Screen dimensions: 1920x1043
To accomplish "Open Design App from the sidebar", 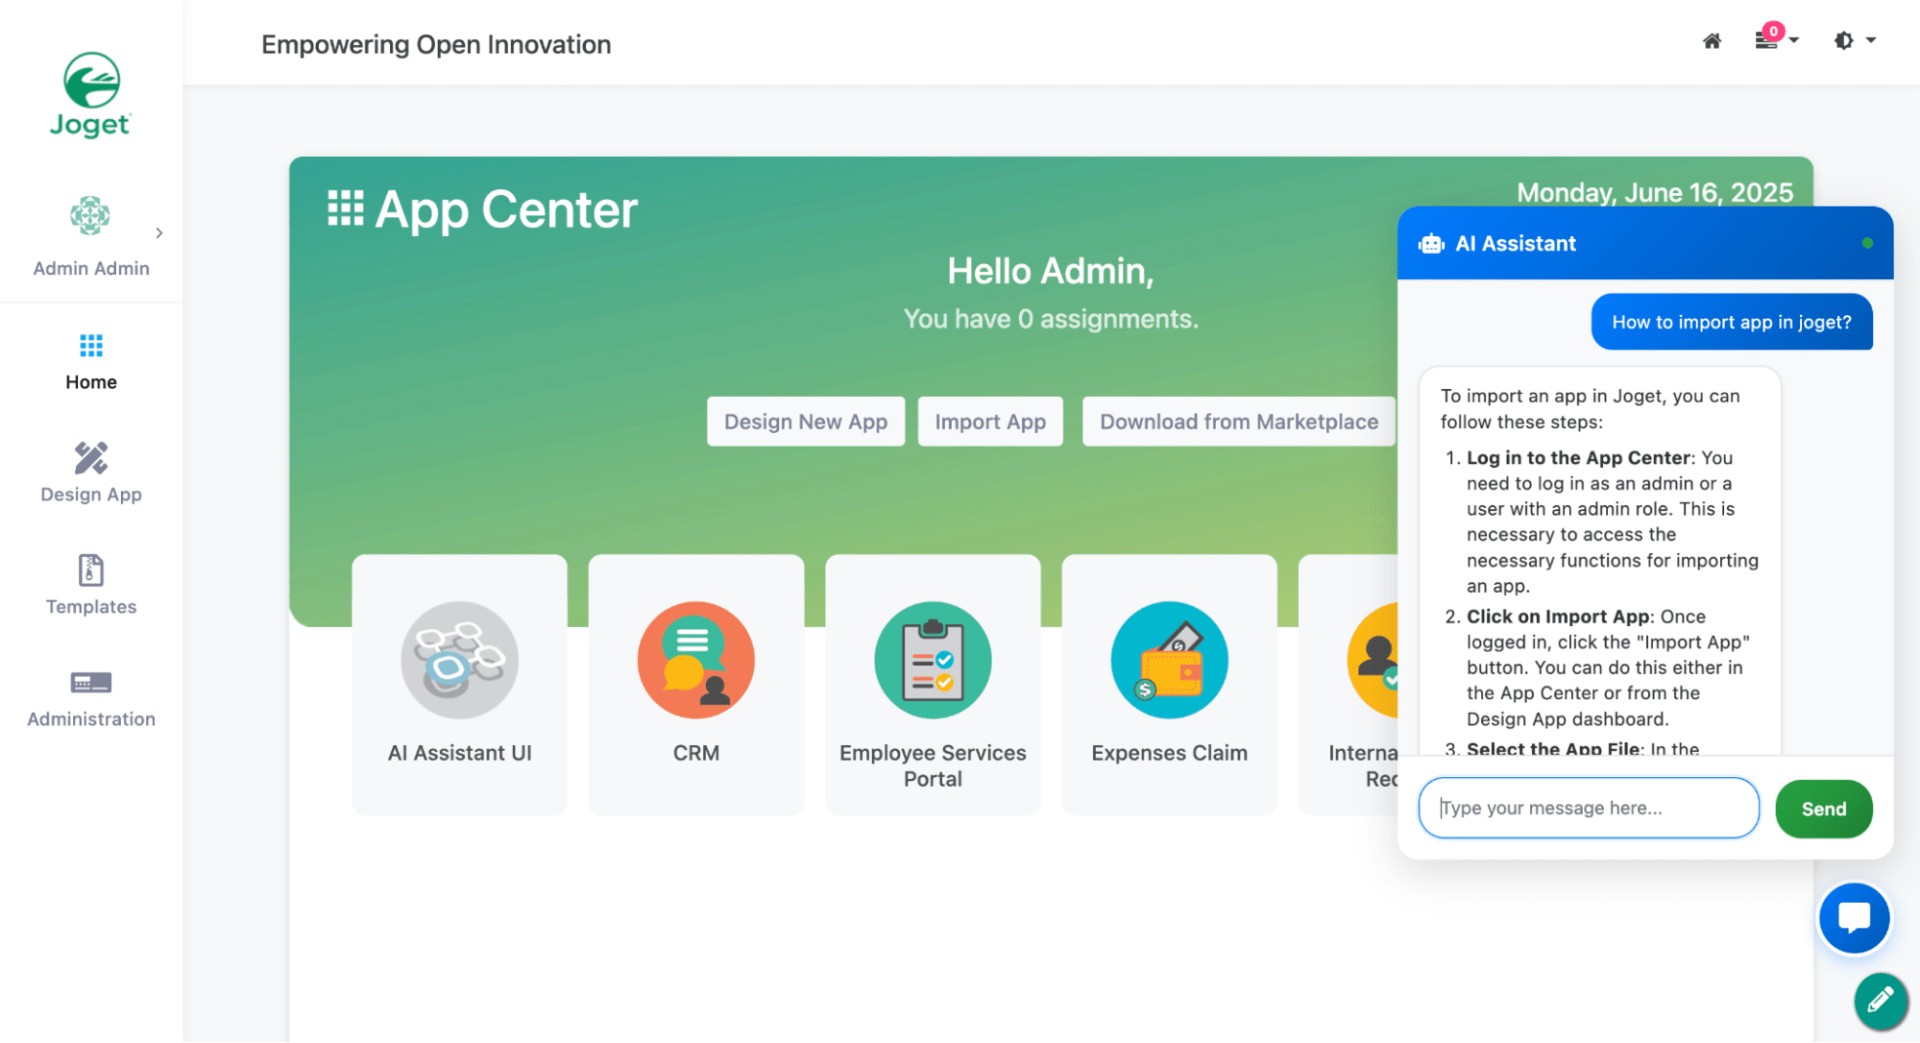I will 91,473.
